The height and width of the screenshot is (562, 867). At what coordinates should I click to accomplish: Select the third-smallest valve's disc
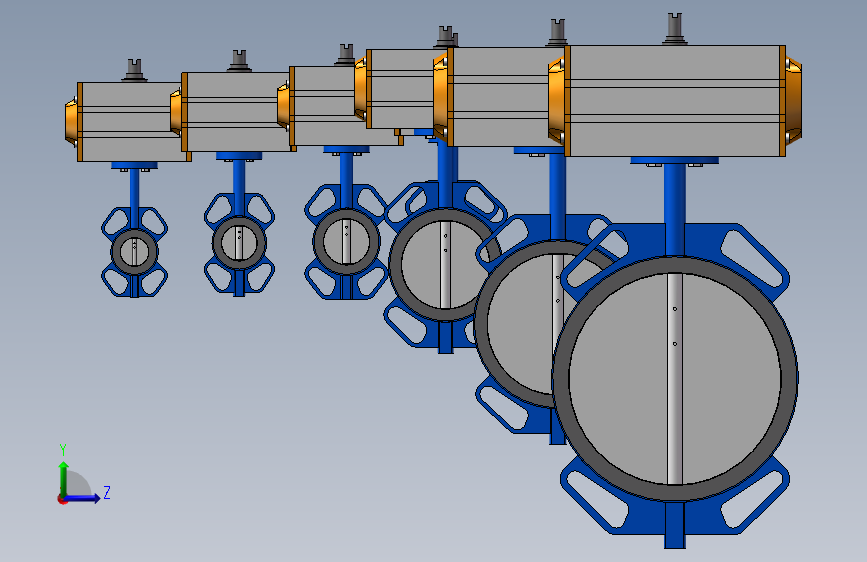tap(346, 242)
